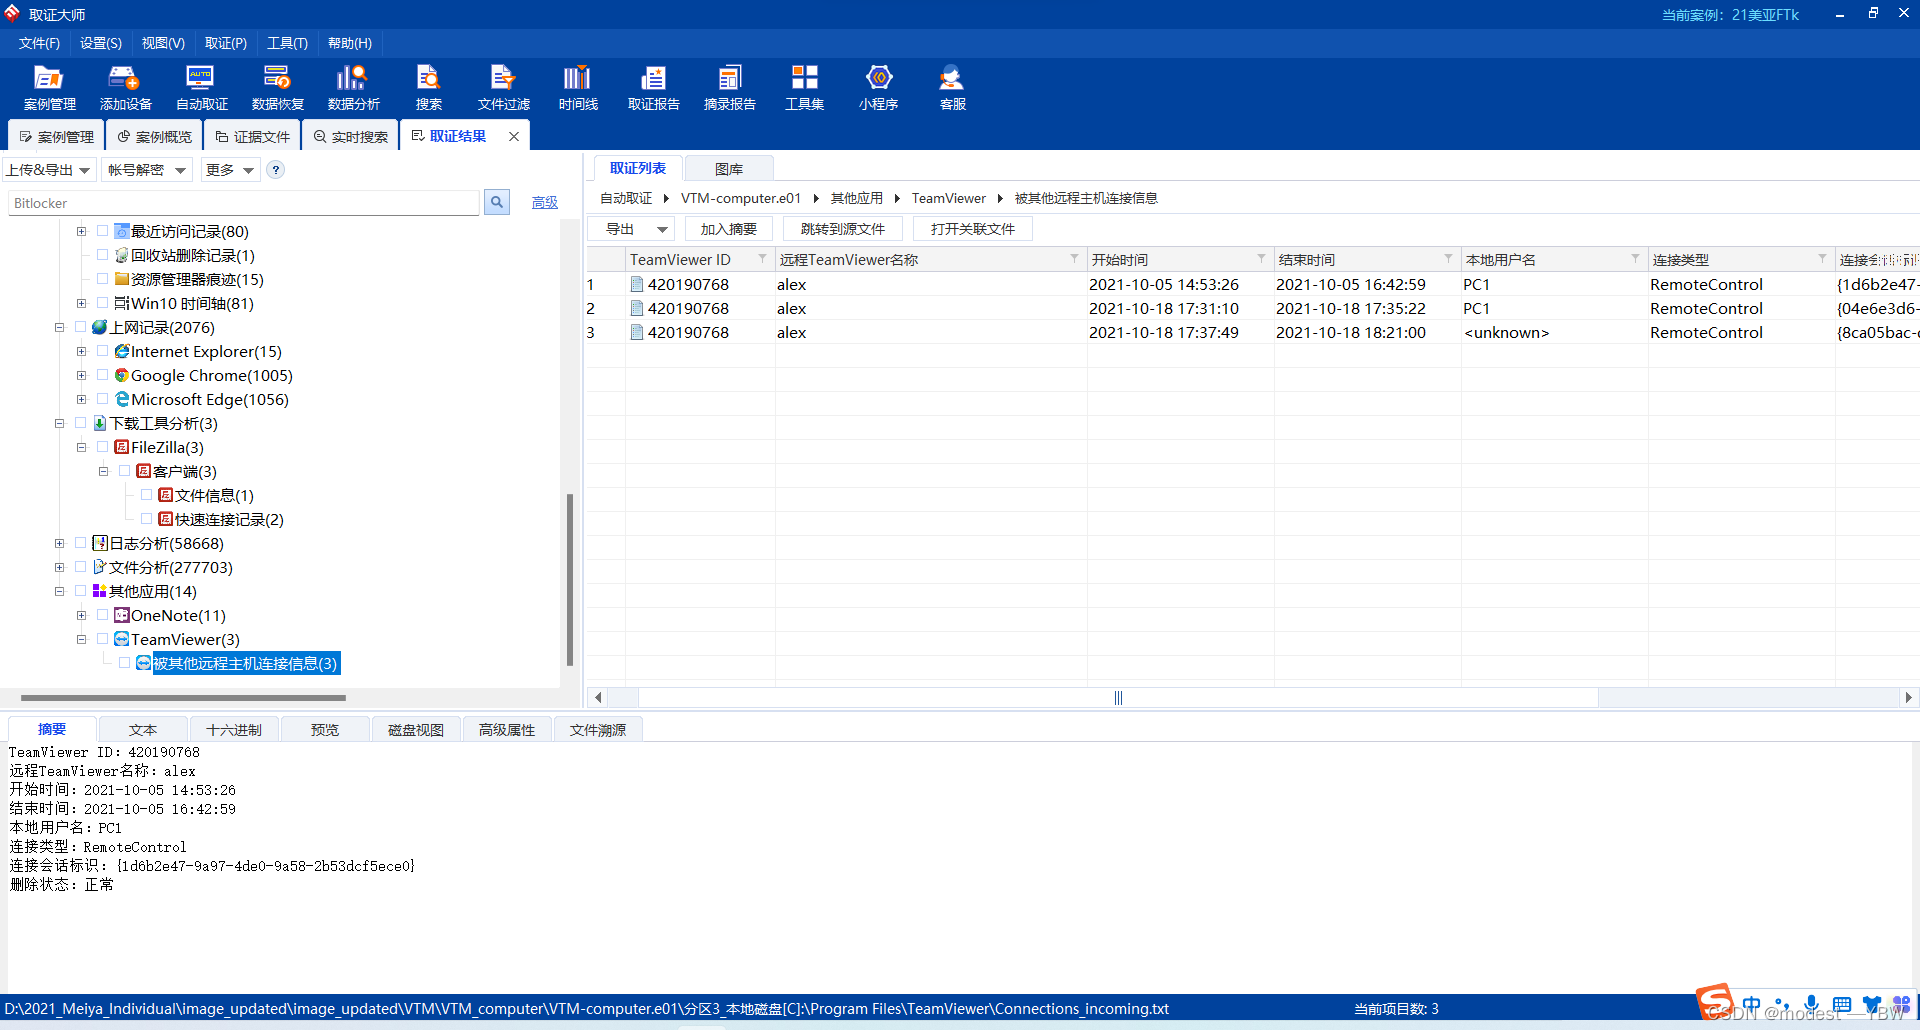The width and height of the screenshot is (1920, 1030).
Task: Collapse the 上网记录(2076) node
Action: point(59,327)
